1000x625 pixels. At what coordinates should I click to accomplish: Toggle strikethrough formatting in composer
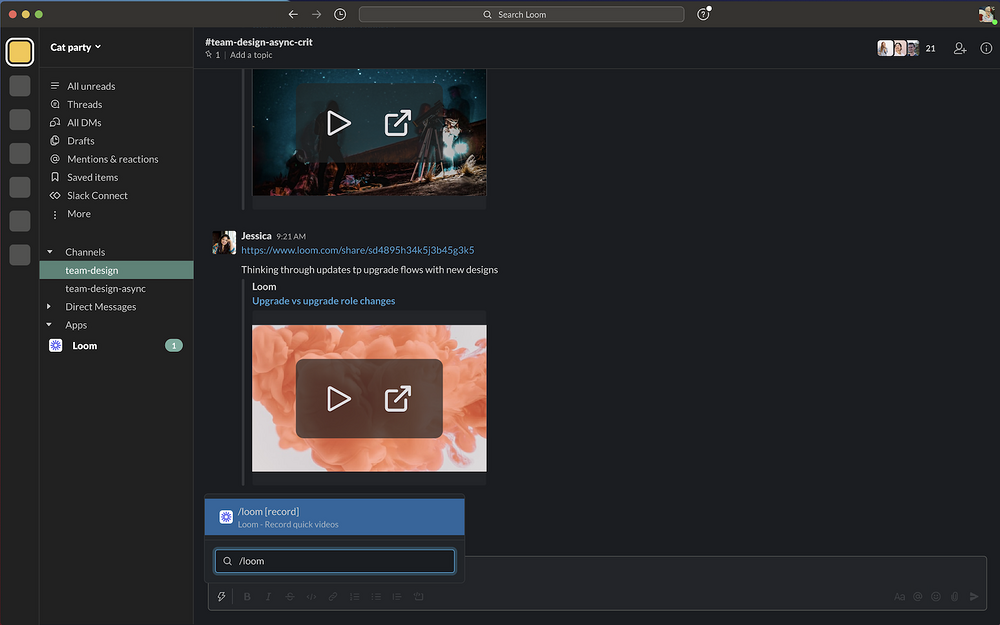coord(290,597)
